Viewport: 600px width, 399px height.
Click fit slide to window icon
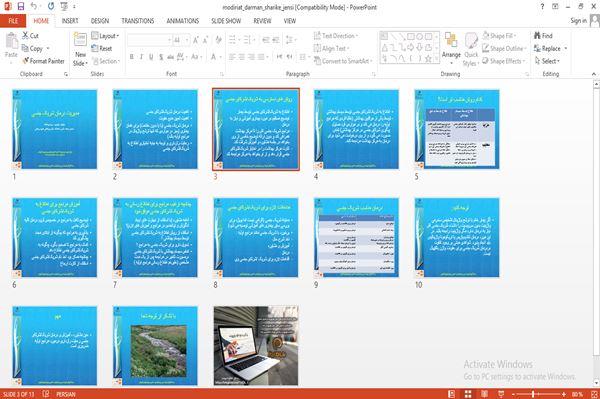pos(594,394)
